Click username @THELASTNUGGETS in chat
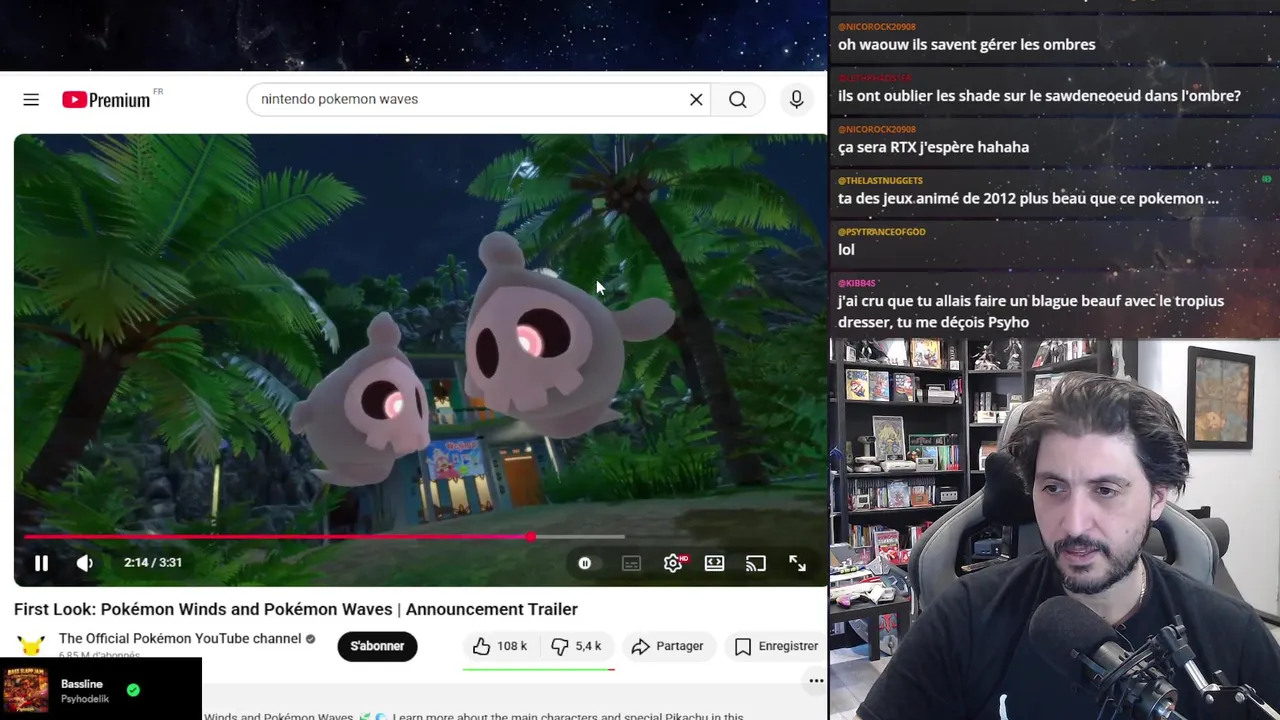This screenshot has width=1280, height=720. (880, 180)
